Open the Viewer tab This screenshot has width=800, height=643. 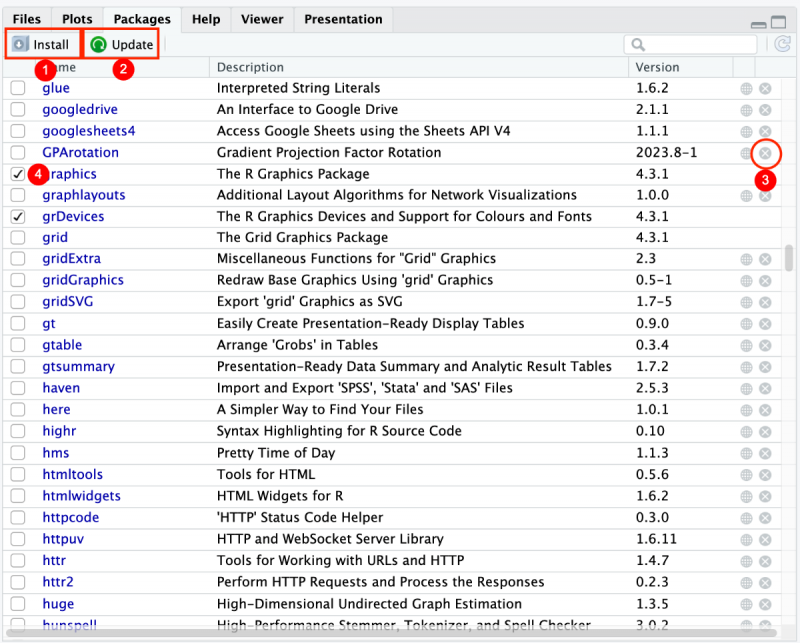[x=262, y=19]
